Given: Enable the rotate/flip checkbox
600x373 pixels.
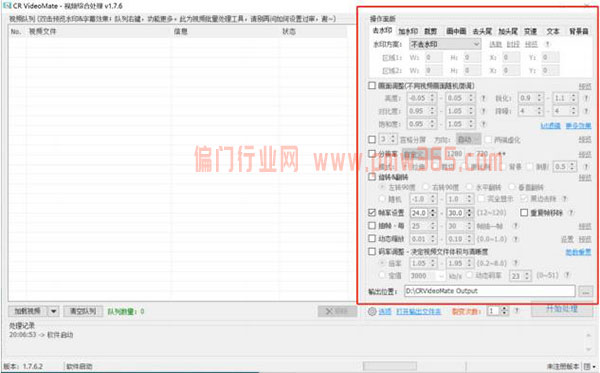Looking at the screenshot, I should pos(372,177).
